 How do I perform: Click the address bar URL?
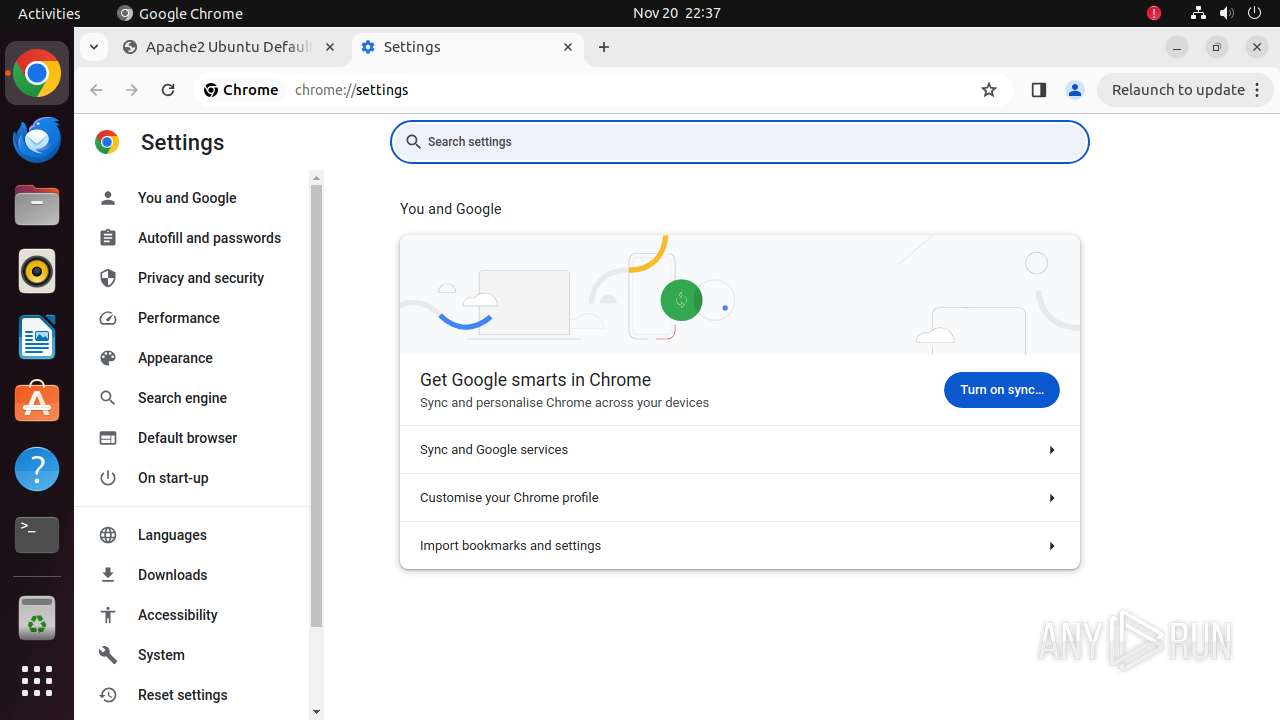pyautogui.click(x=352, y=90)
